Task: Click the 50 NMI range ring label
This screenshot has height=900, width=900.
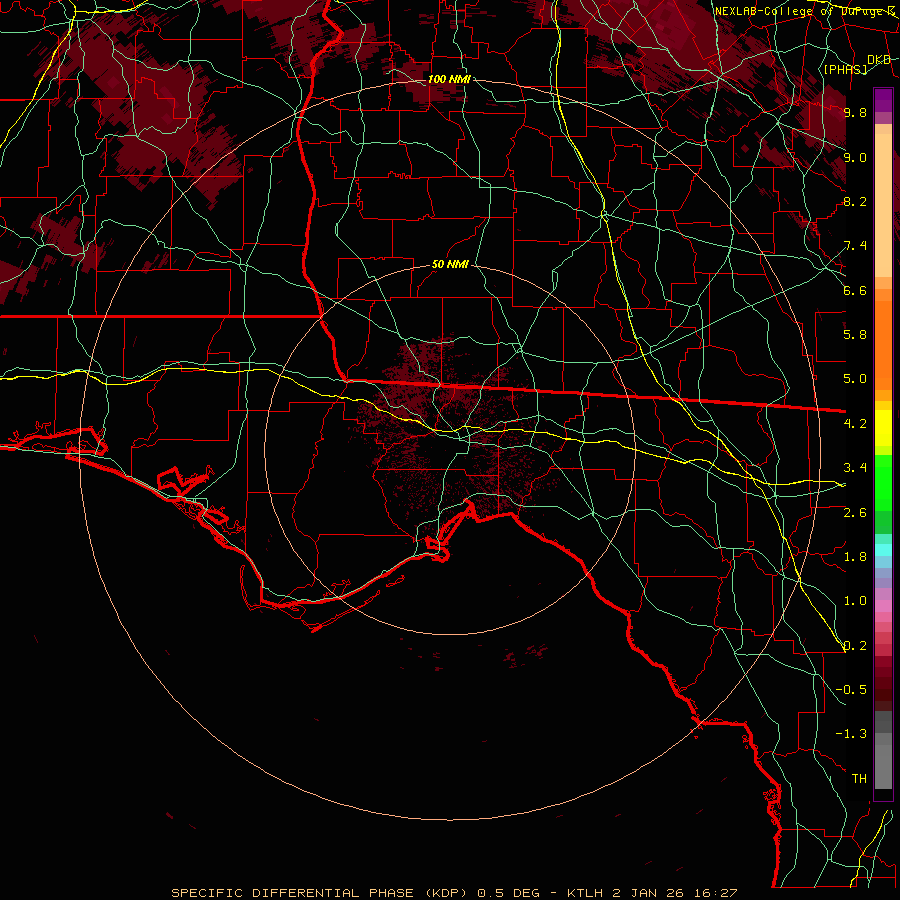Action: (450, 265)
